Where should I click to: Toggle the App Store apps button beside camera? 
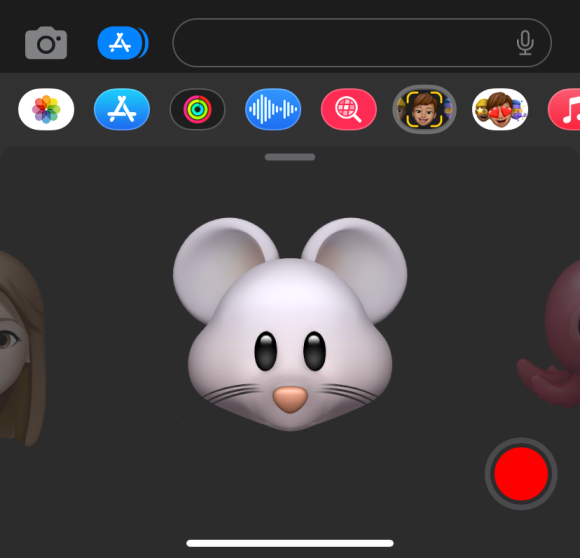click(123, 43)
